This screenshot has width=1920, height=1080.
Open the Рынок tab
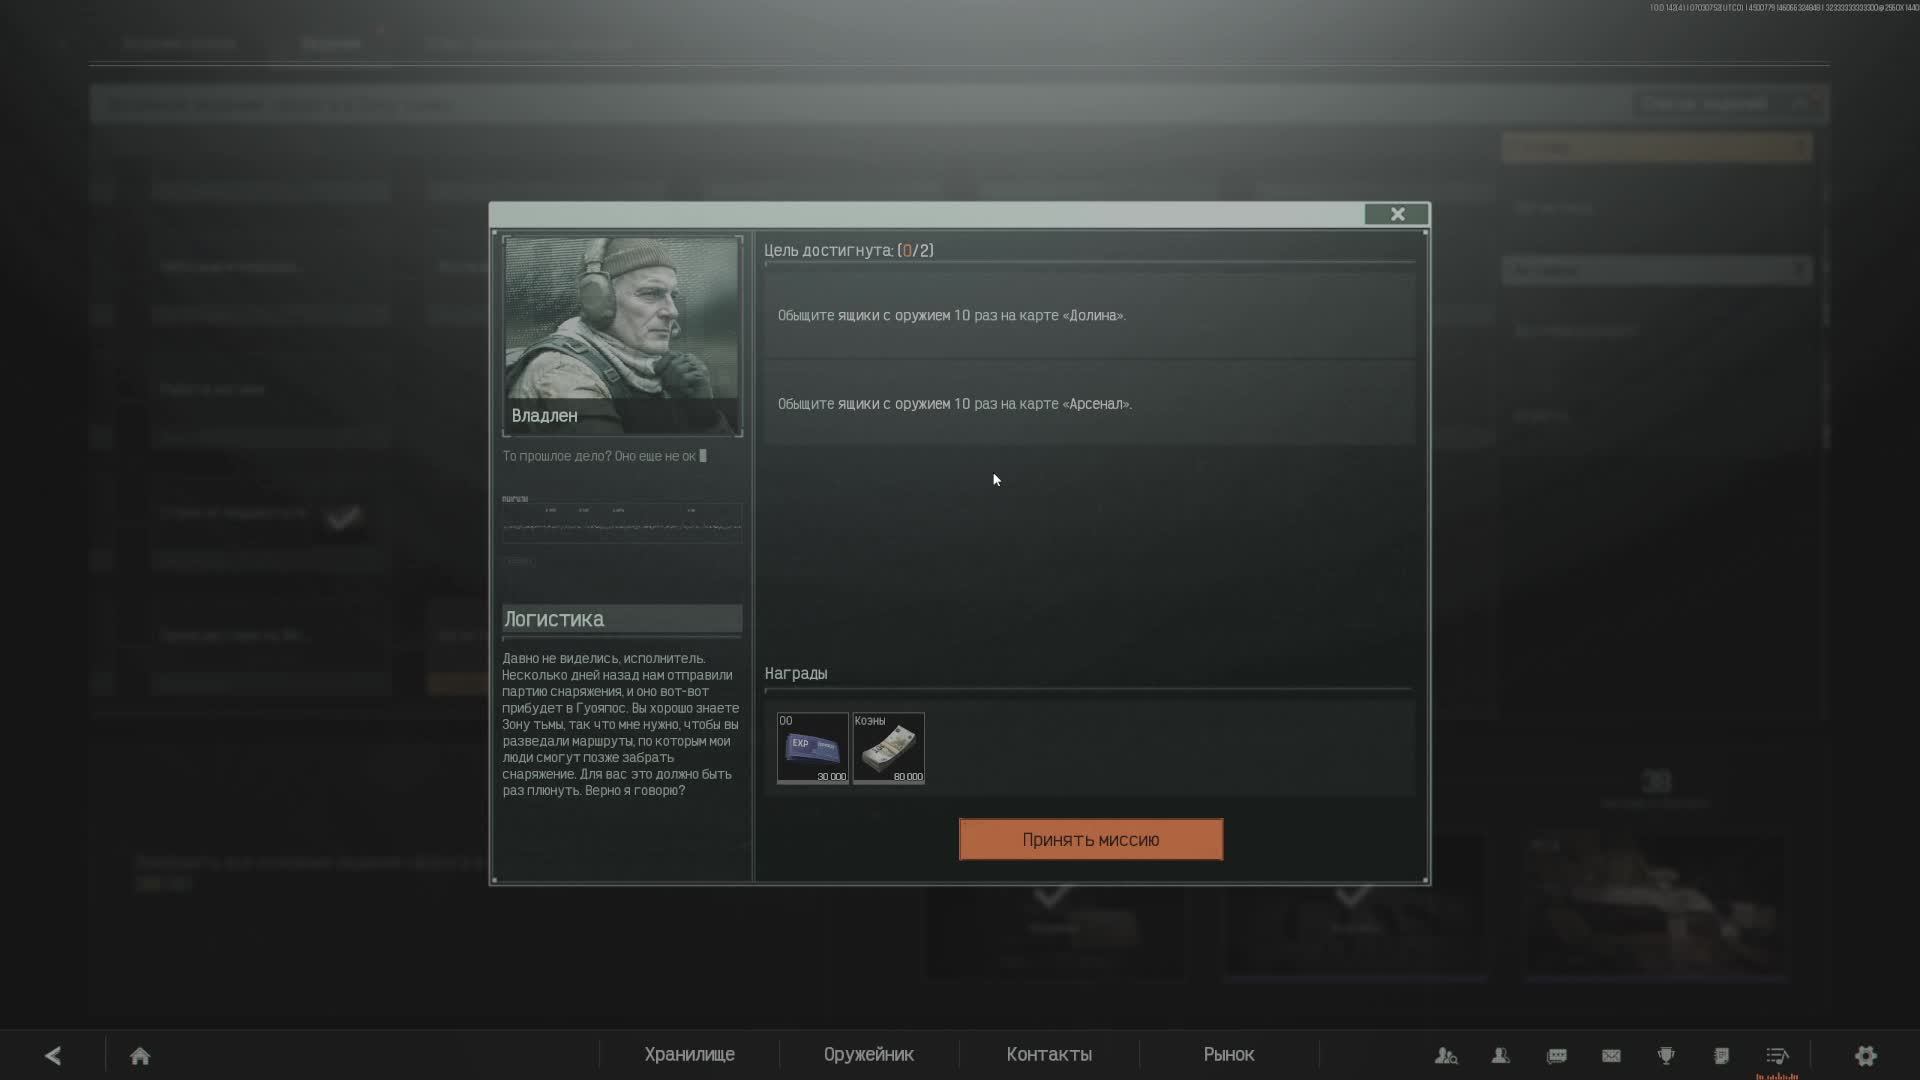[x=1229, y=1055]
